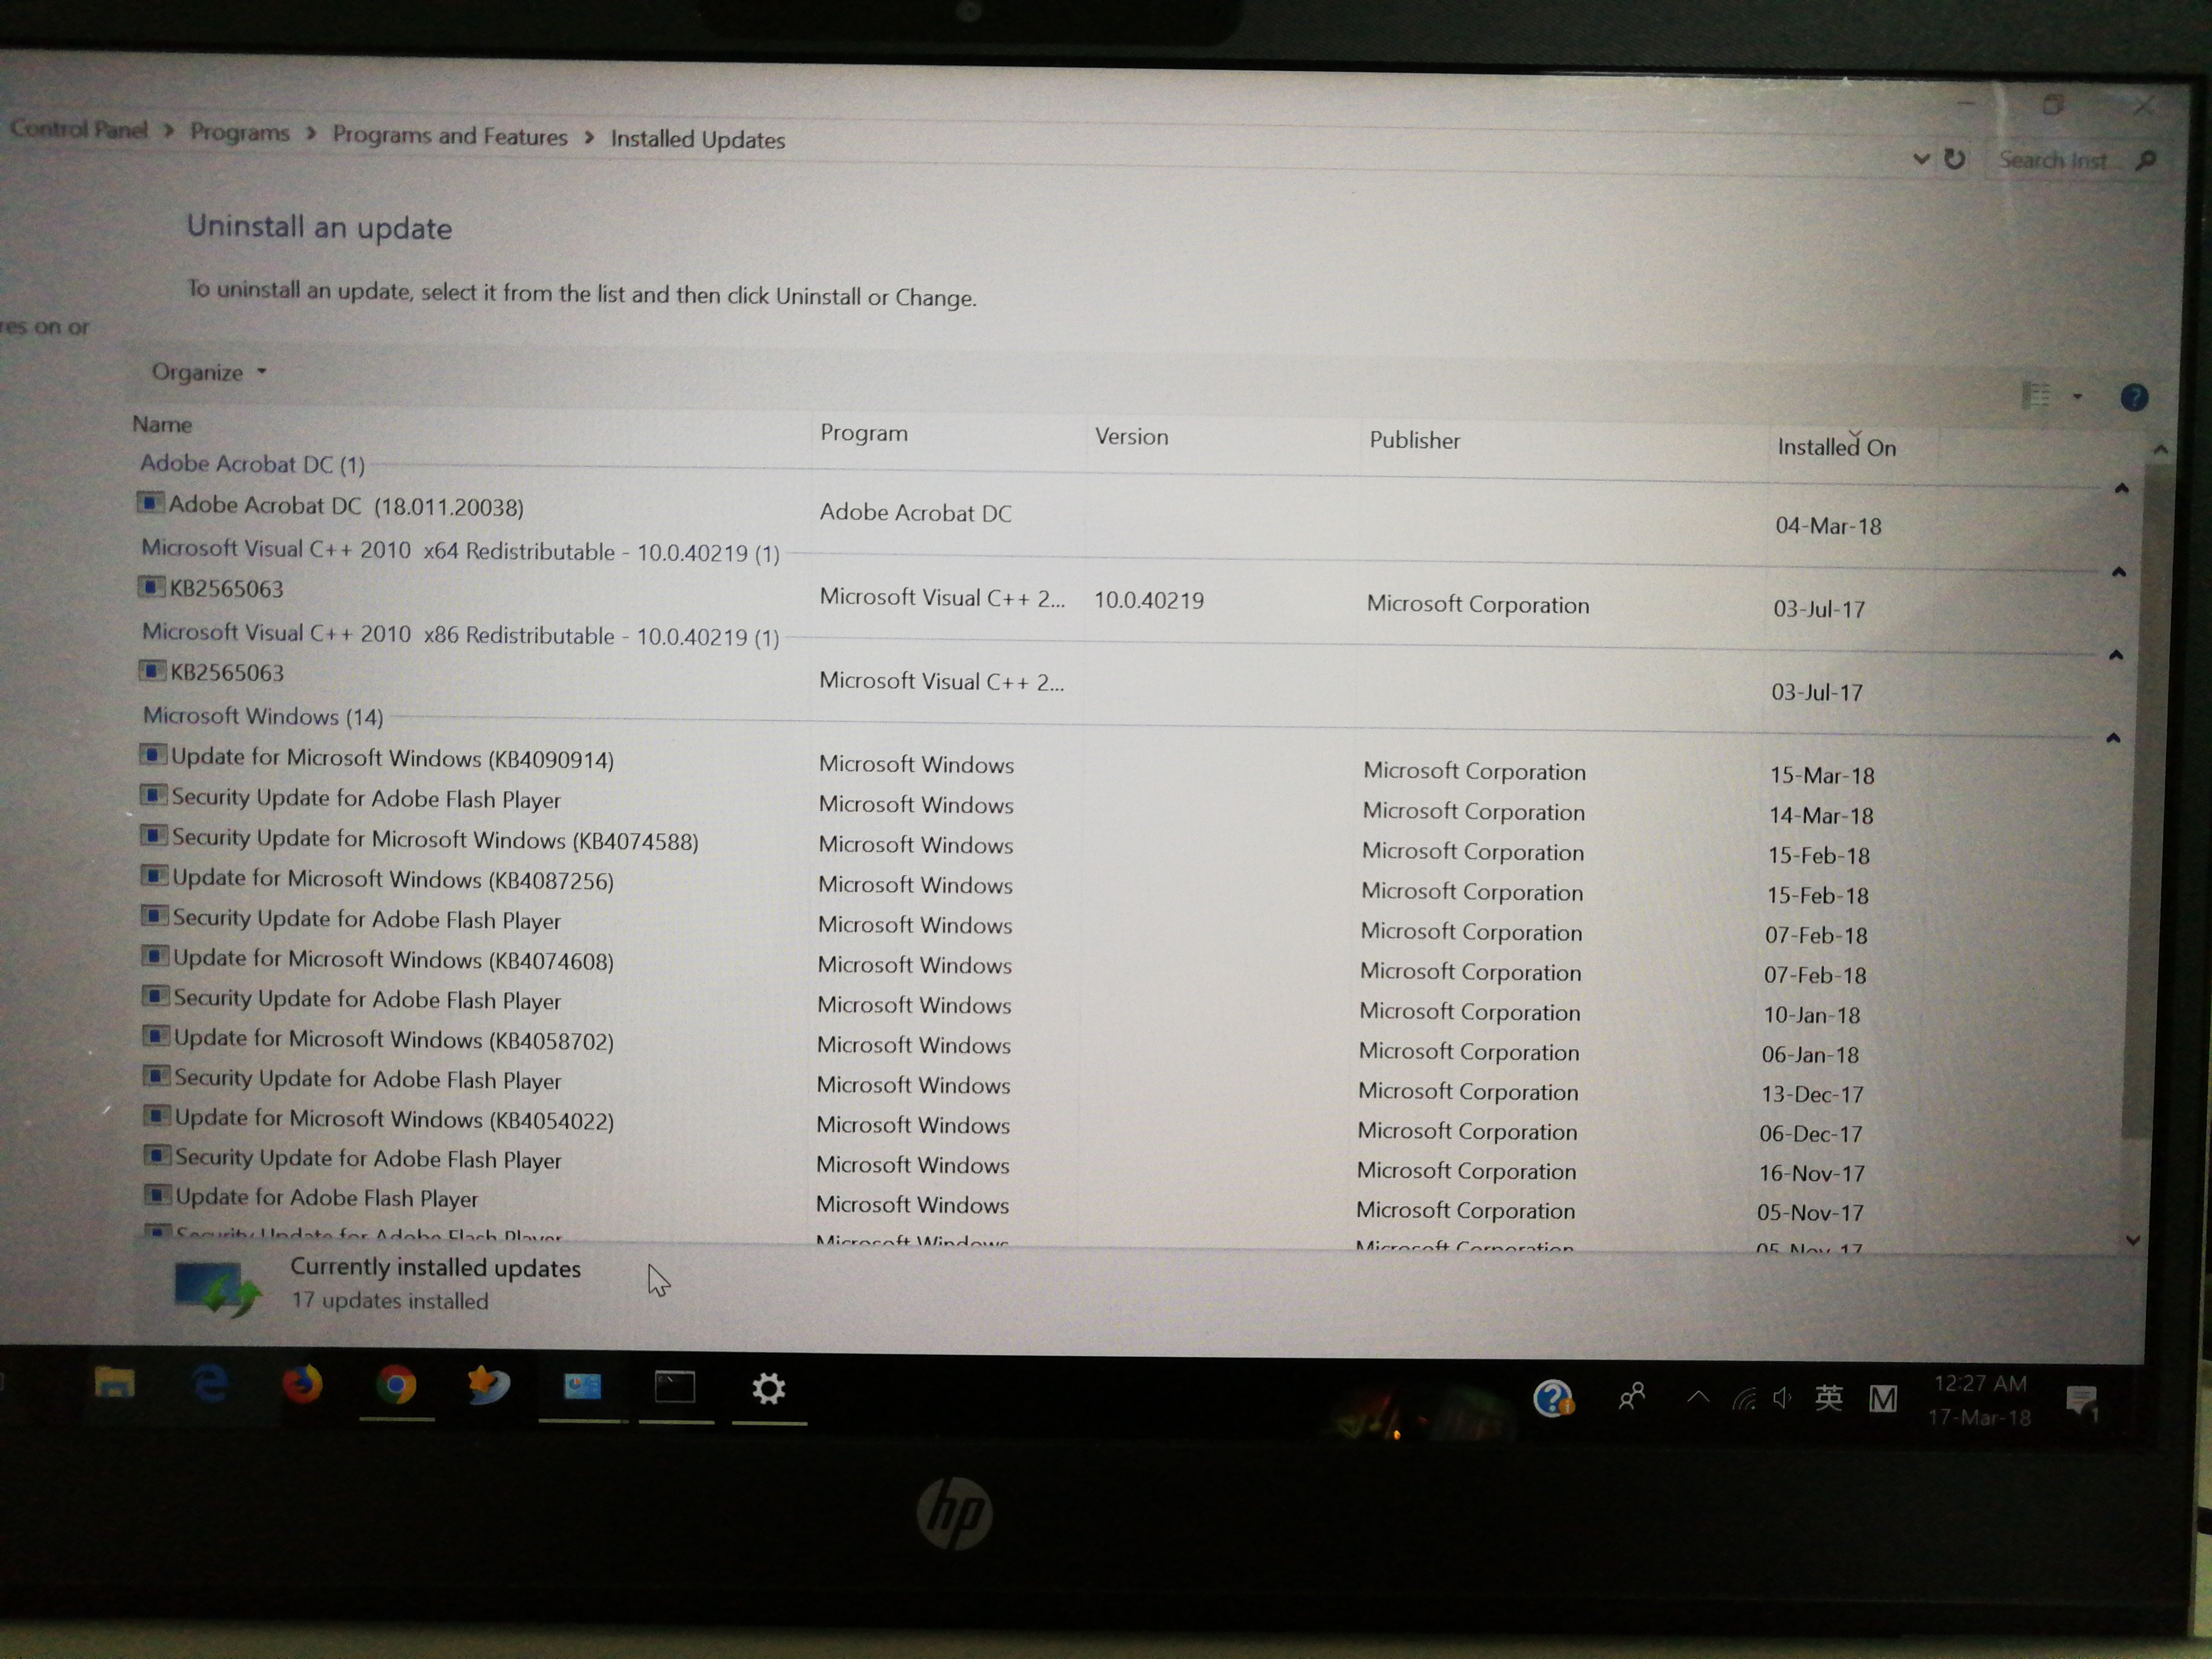Click the blue help icon in toolbar
This screenshot has width=2212, height=1659.
(2134, 397)
